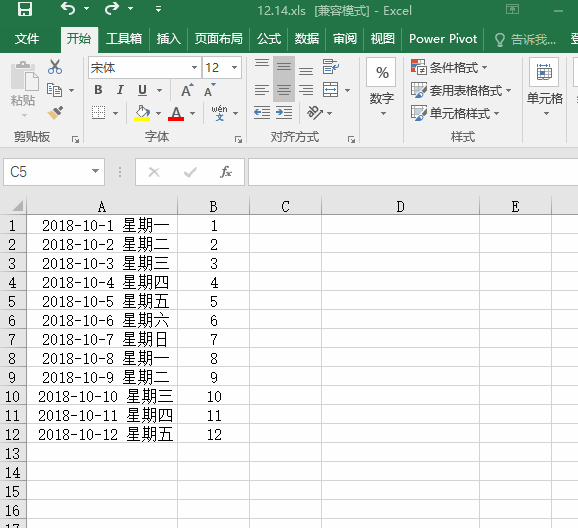Image resolution: width=578 pixels, height=528 pixels.
Task: Select column D header
Action: (400, 206)
